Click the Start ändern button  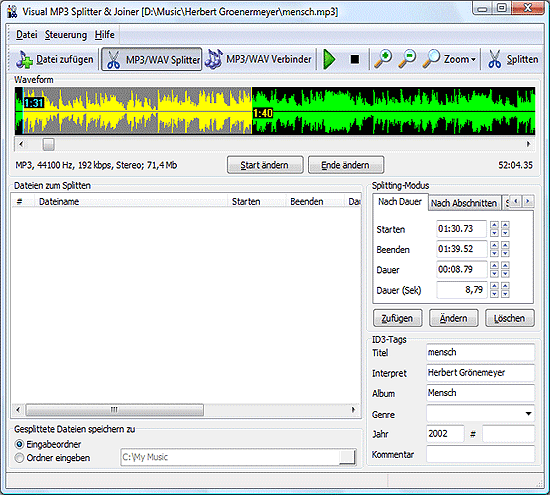[x=265, y=165]
